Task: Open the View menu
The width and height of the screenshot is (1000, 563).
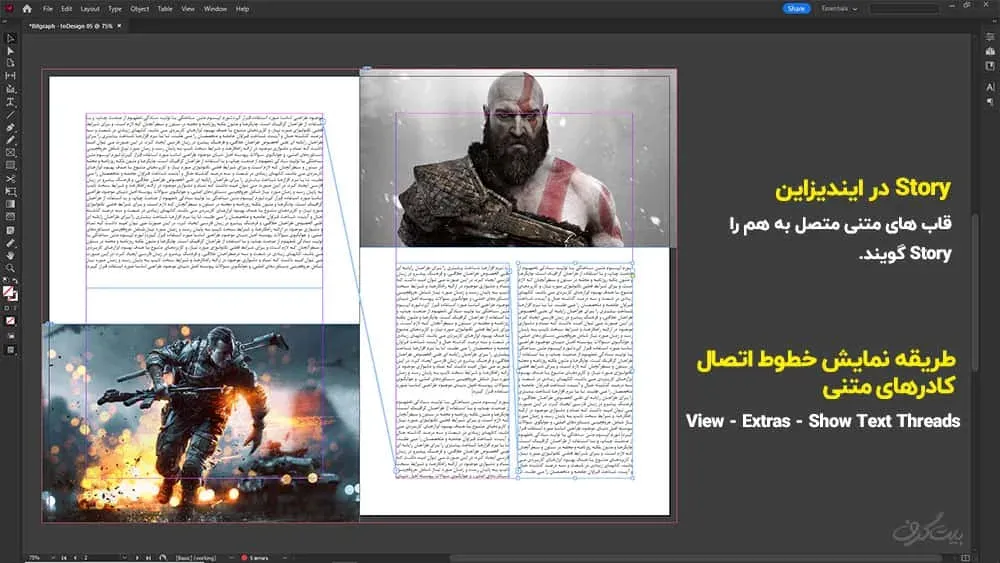Action: 188,9
